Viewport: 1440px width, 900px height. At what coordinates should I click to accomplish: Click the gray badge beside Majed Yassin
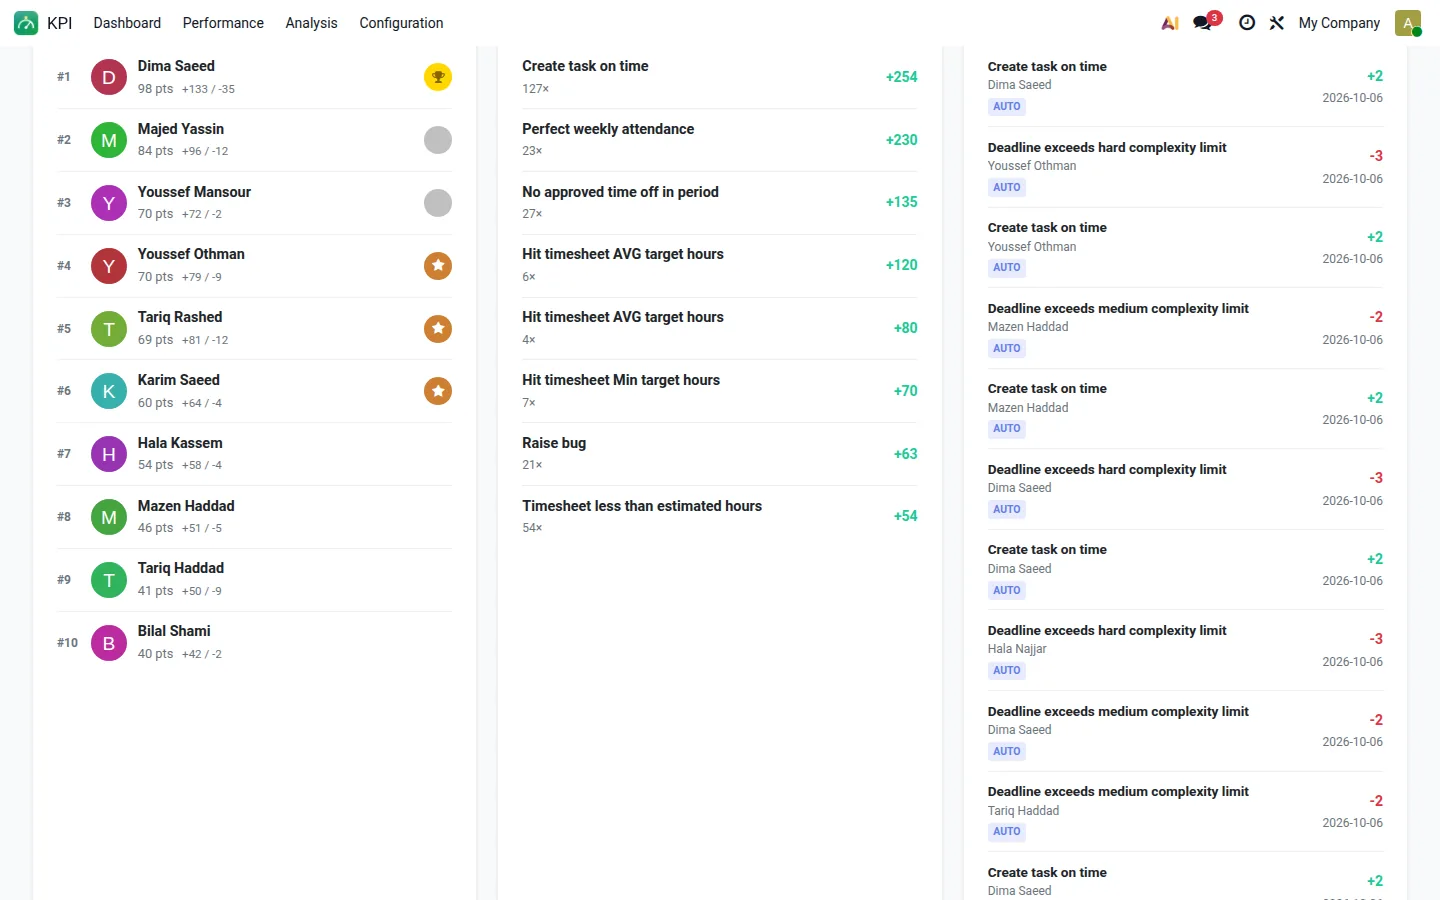pos(438,140)
